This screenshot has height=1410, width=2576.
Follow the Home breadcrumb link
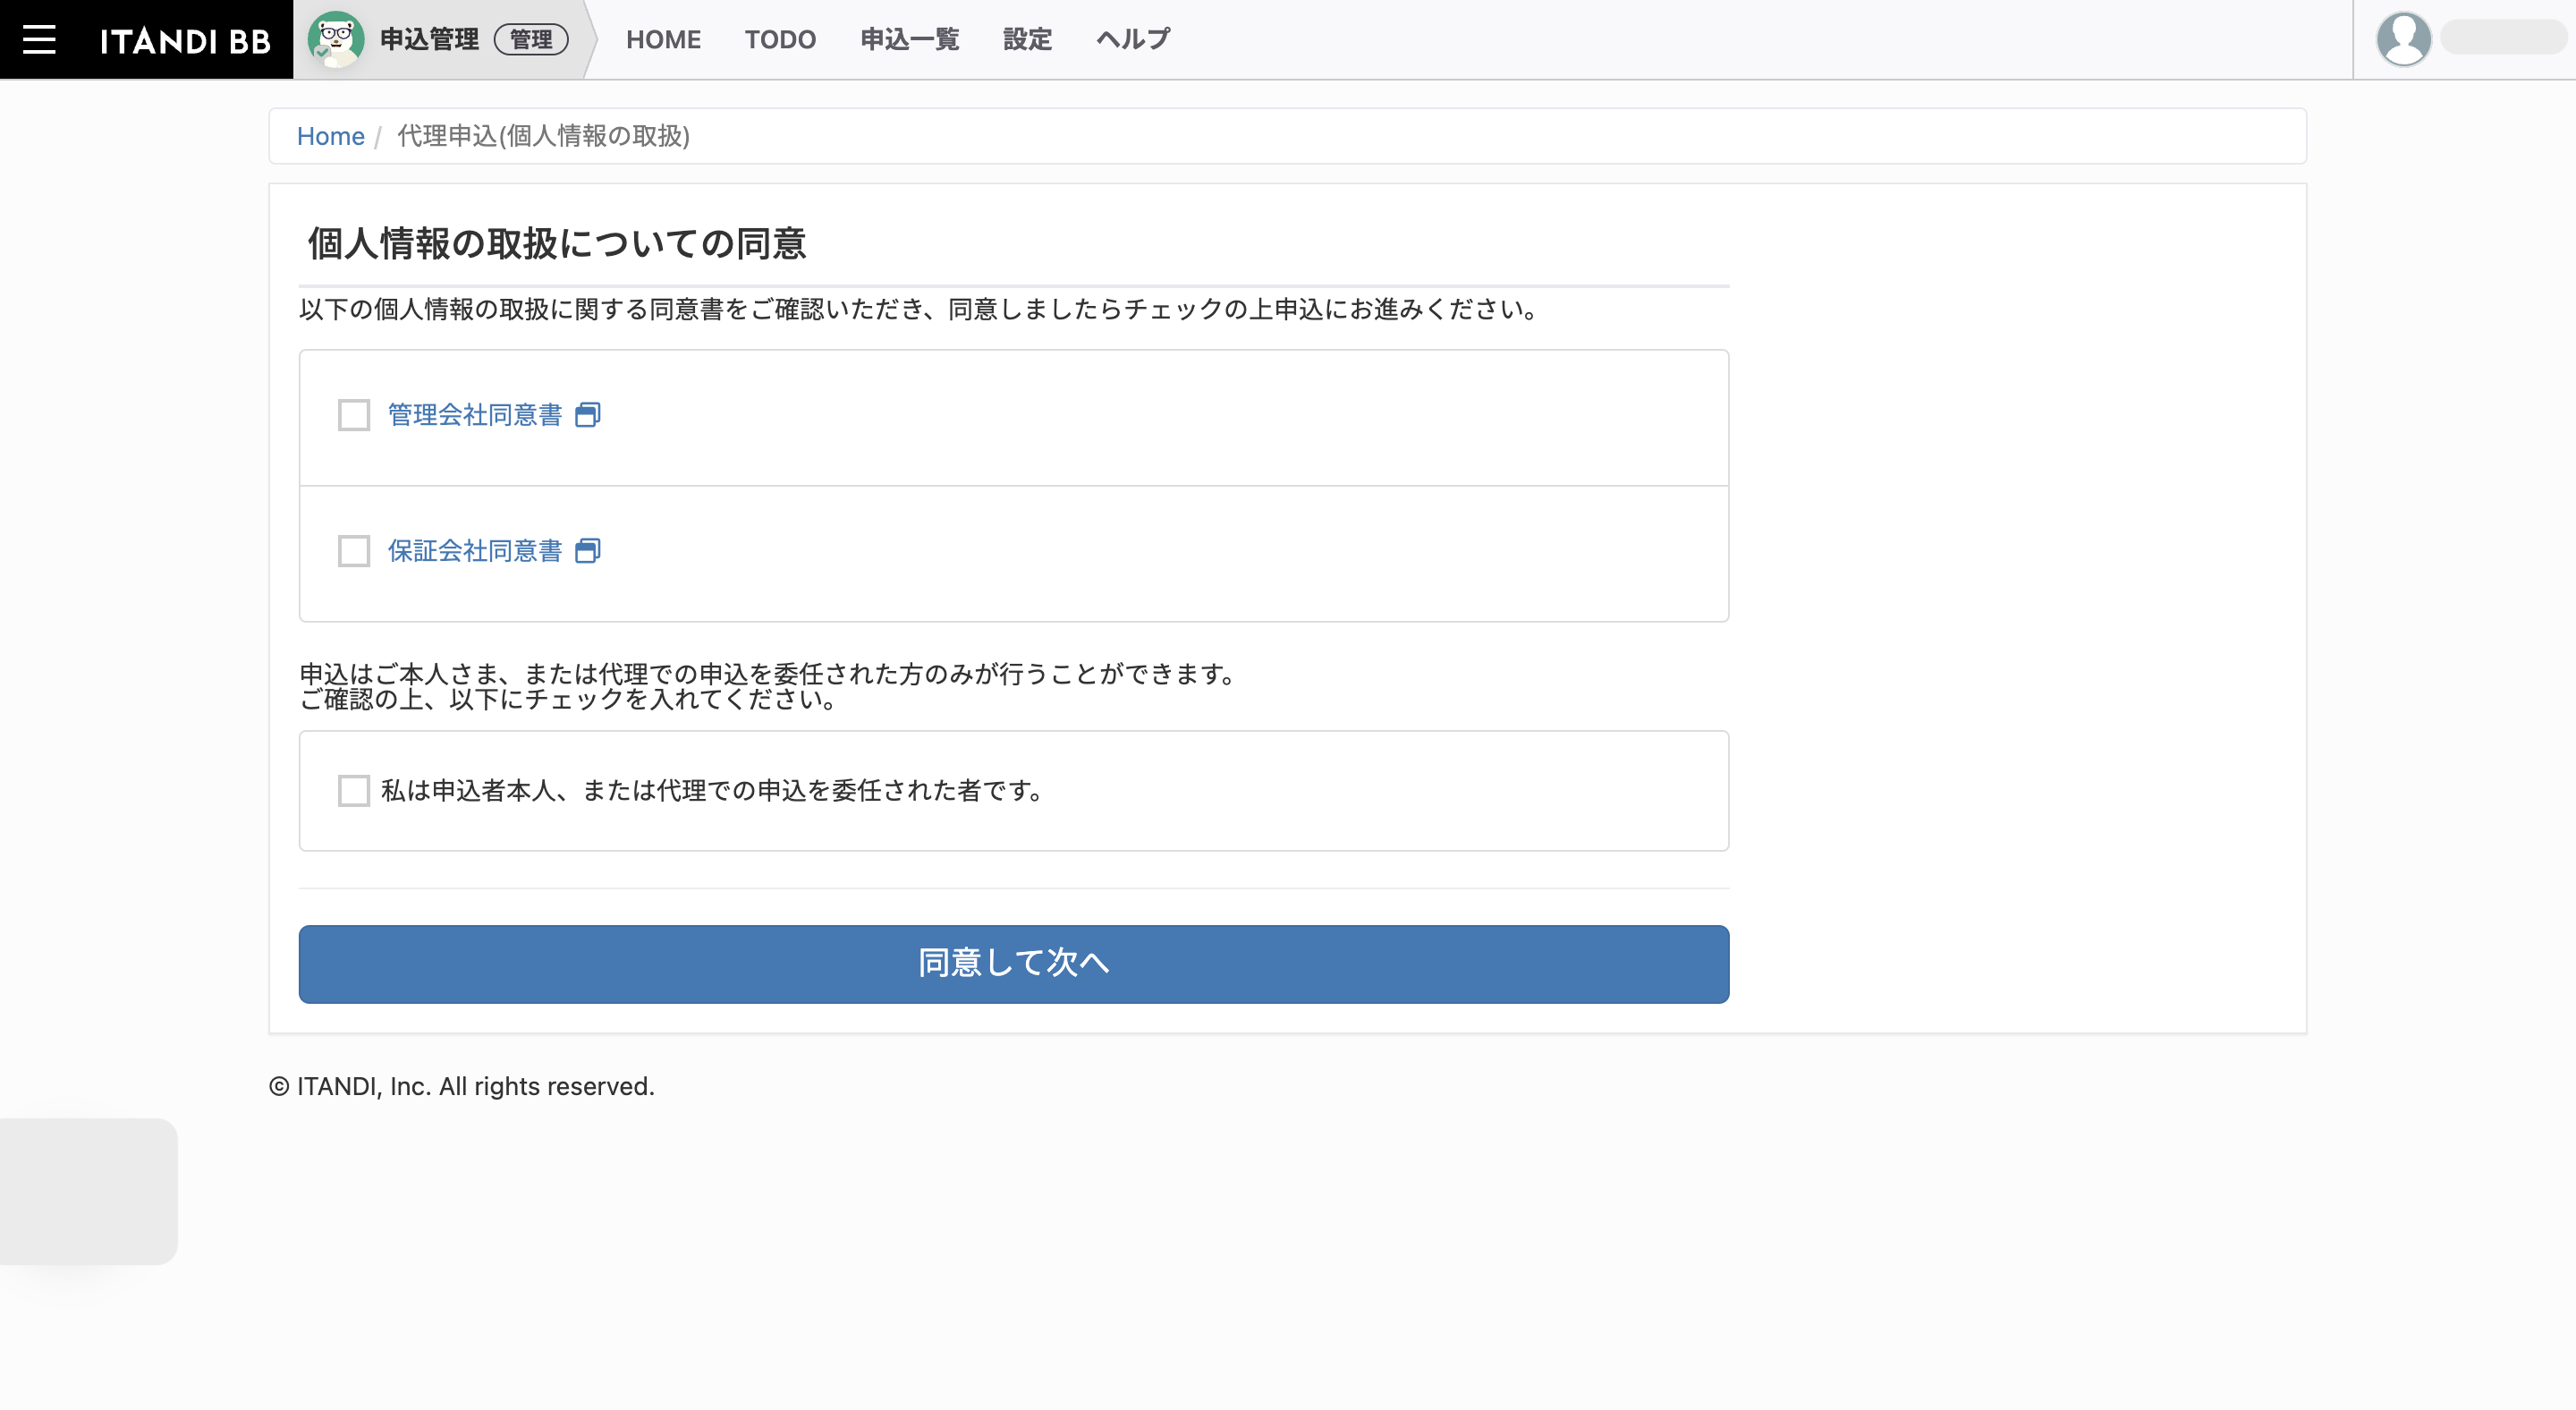tap(330, 136)
